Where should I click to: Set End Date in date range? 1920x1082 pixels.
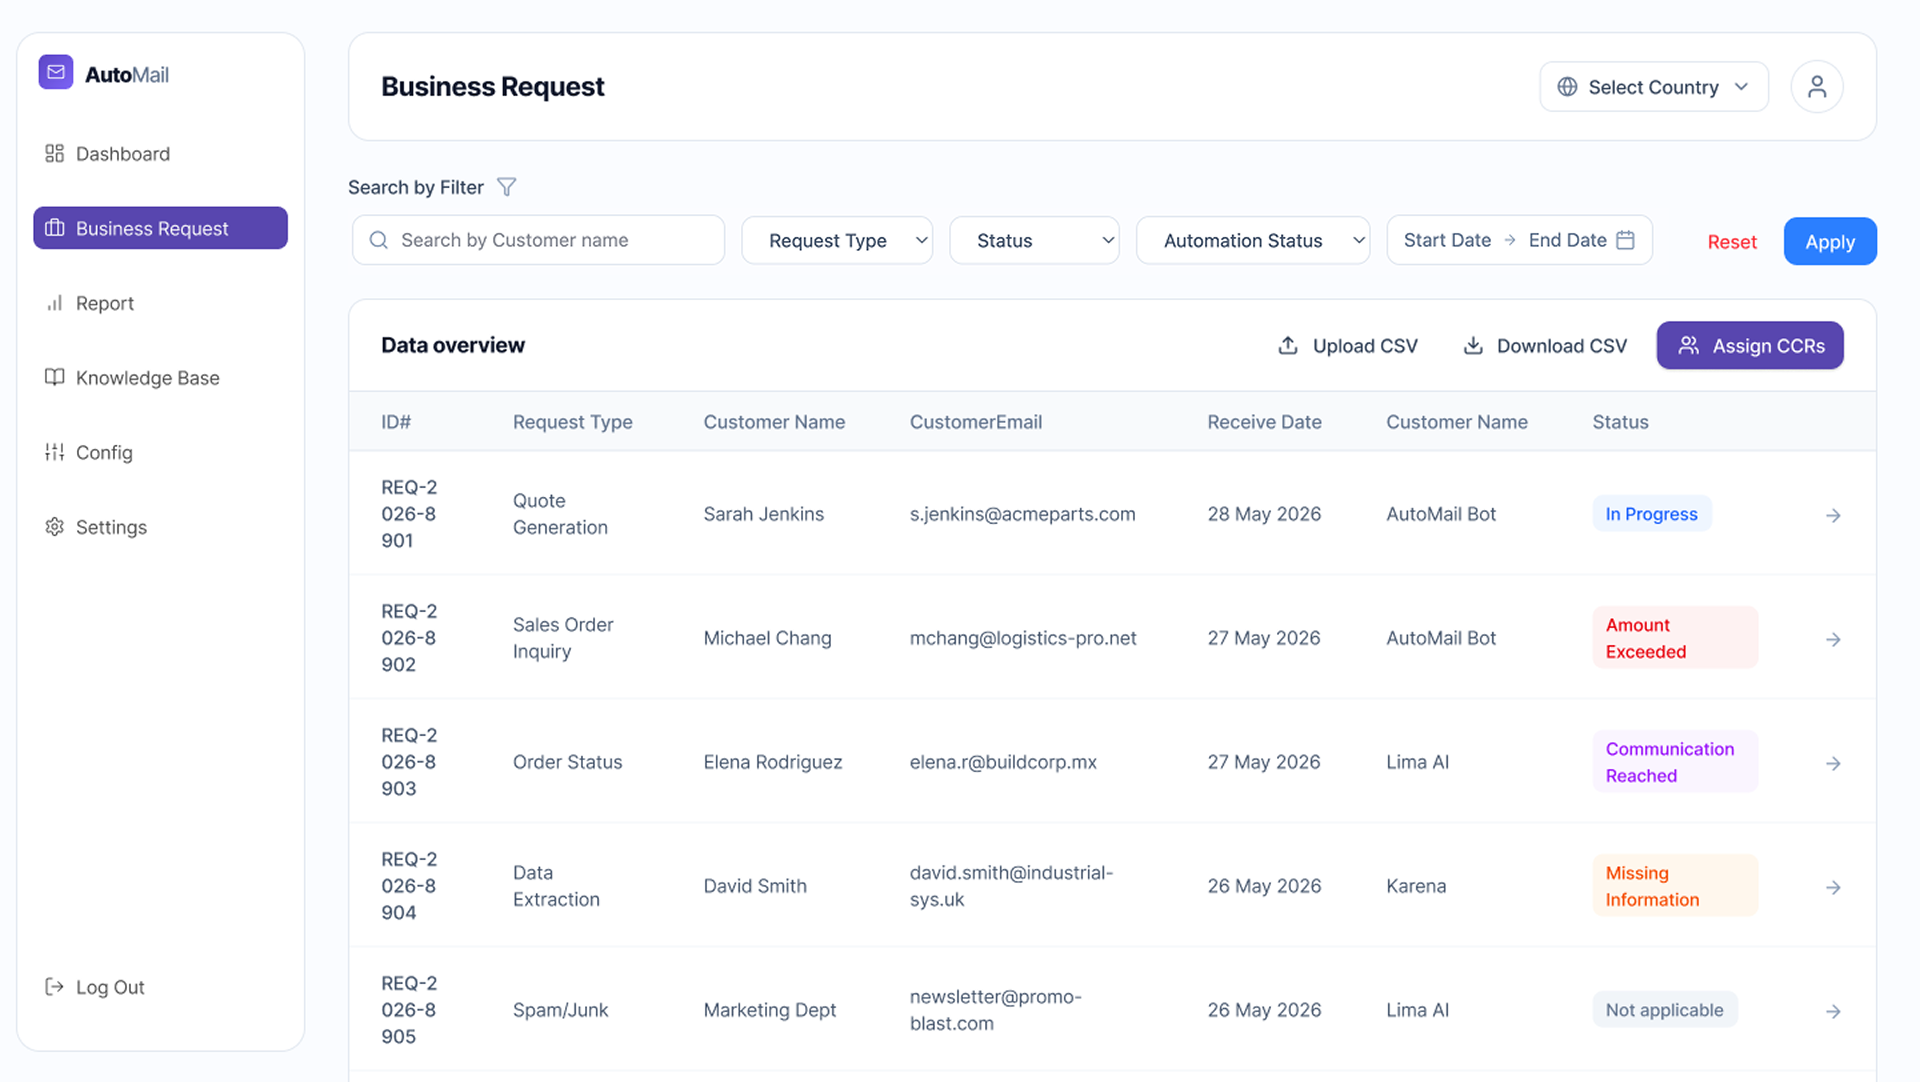[1567, 240]
